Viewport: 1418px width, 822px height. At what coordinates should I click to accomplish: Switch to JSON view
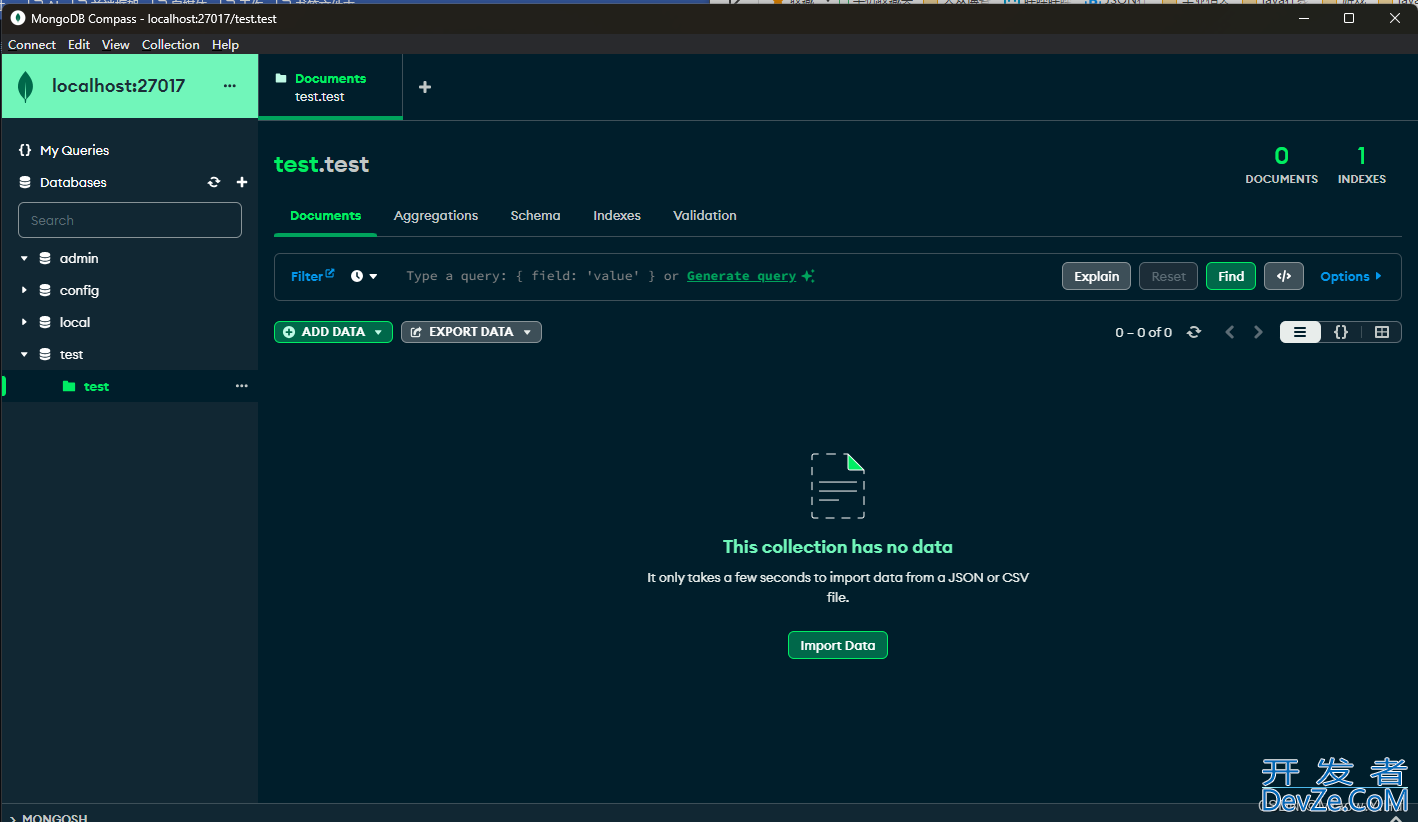tap(1341, 332)
